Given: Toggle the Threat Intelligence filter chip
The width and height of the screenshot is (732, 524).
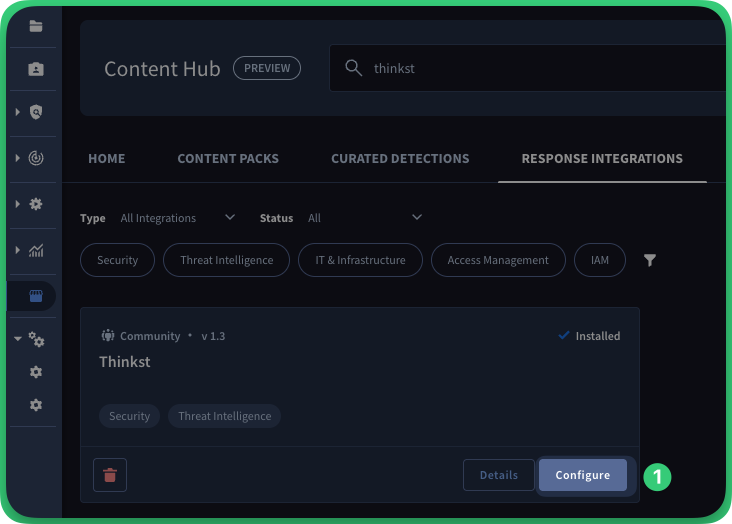Looking at the screenshot, I should 226,260.
